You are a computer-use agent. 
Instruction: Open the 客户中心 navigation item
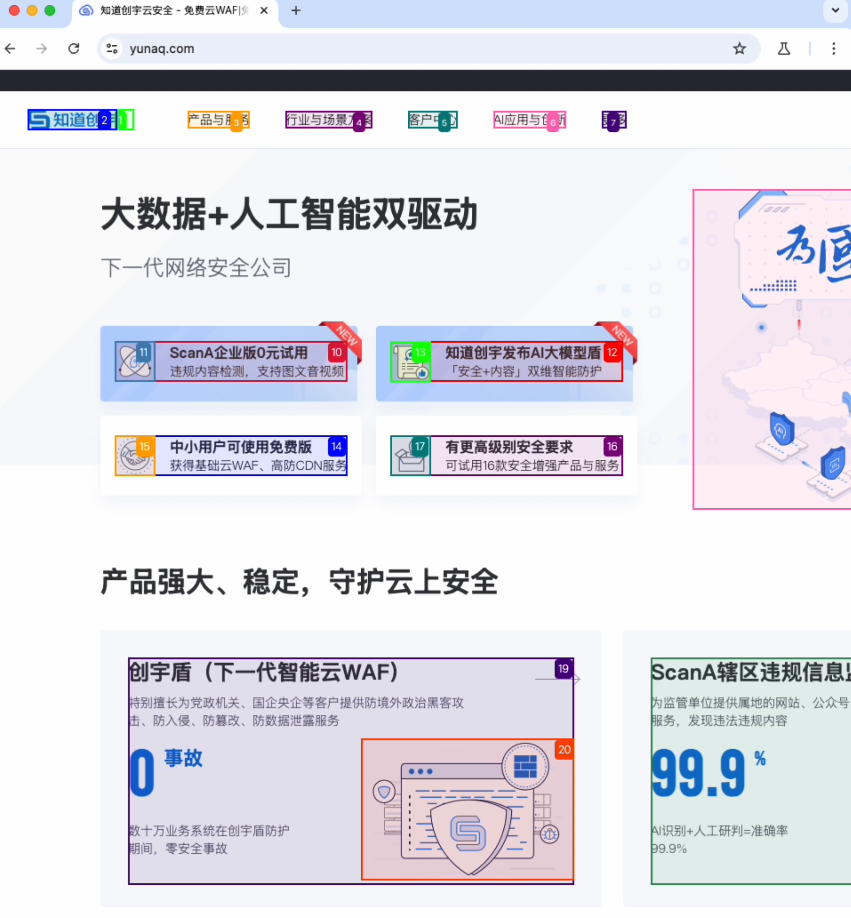[433, 120]
